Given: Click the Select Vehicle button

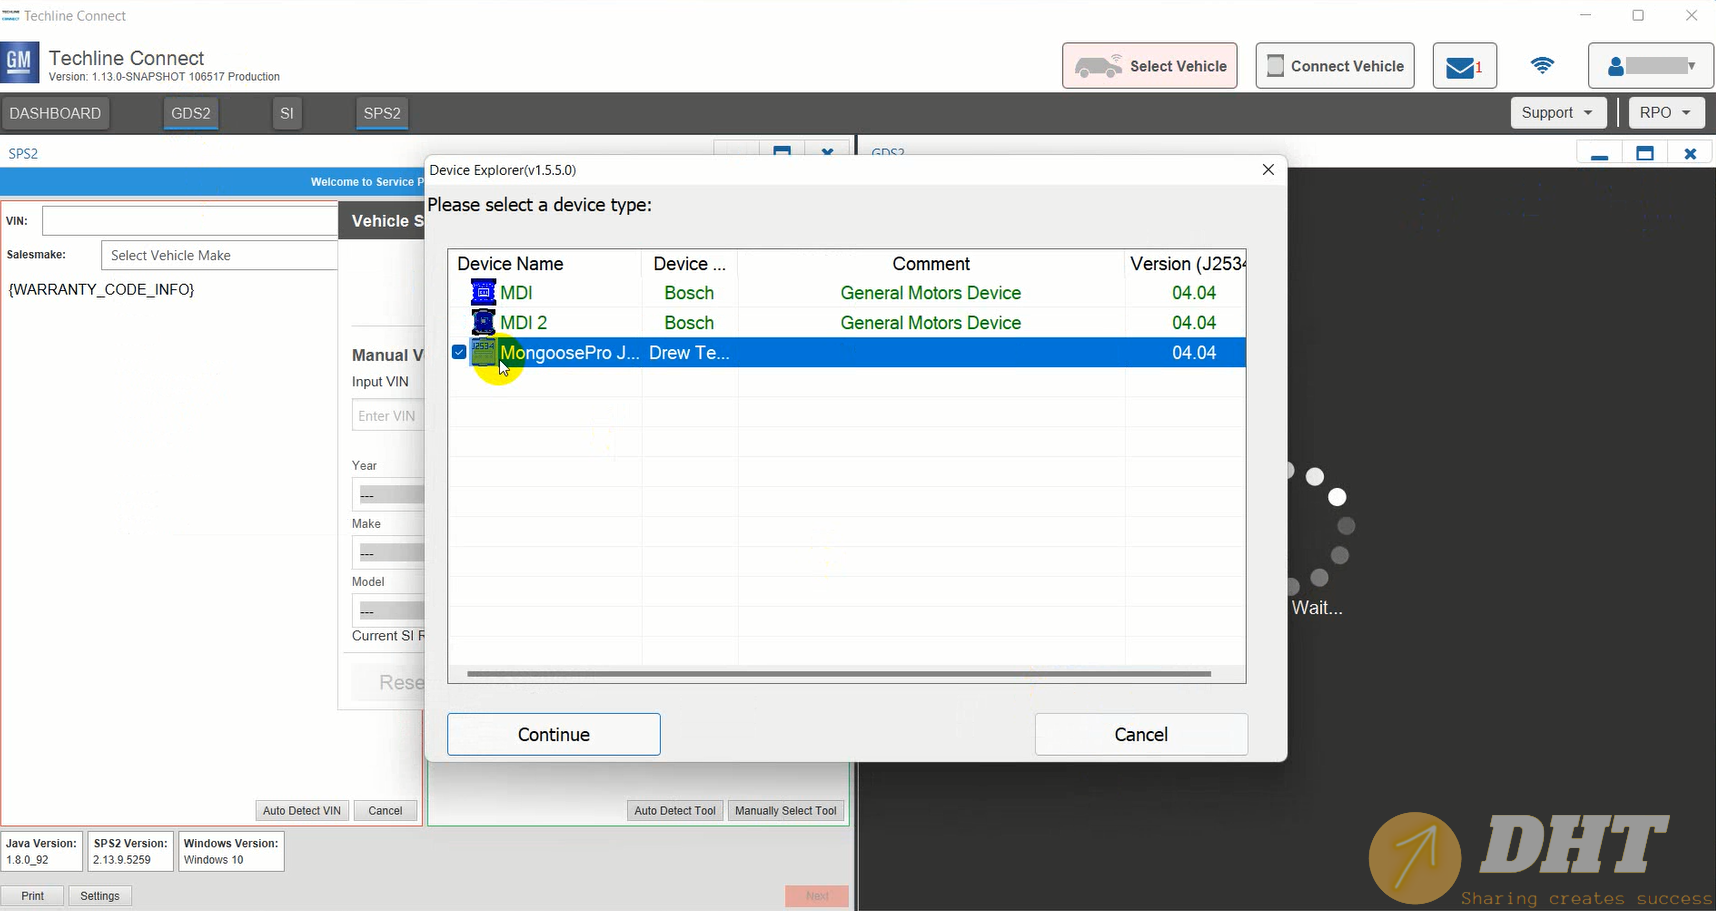Looking at the screenshot, I should tap(1149, 66).
